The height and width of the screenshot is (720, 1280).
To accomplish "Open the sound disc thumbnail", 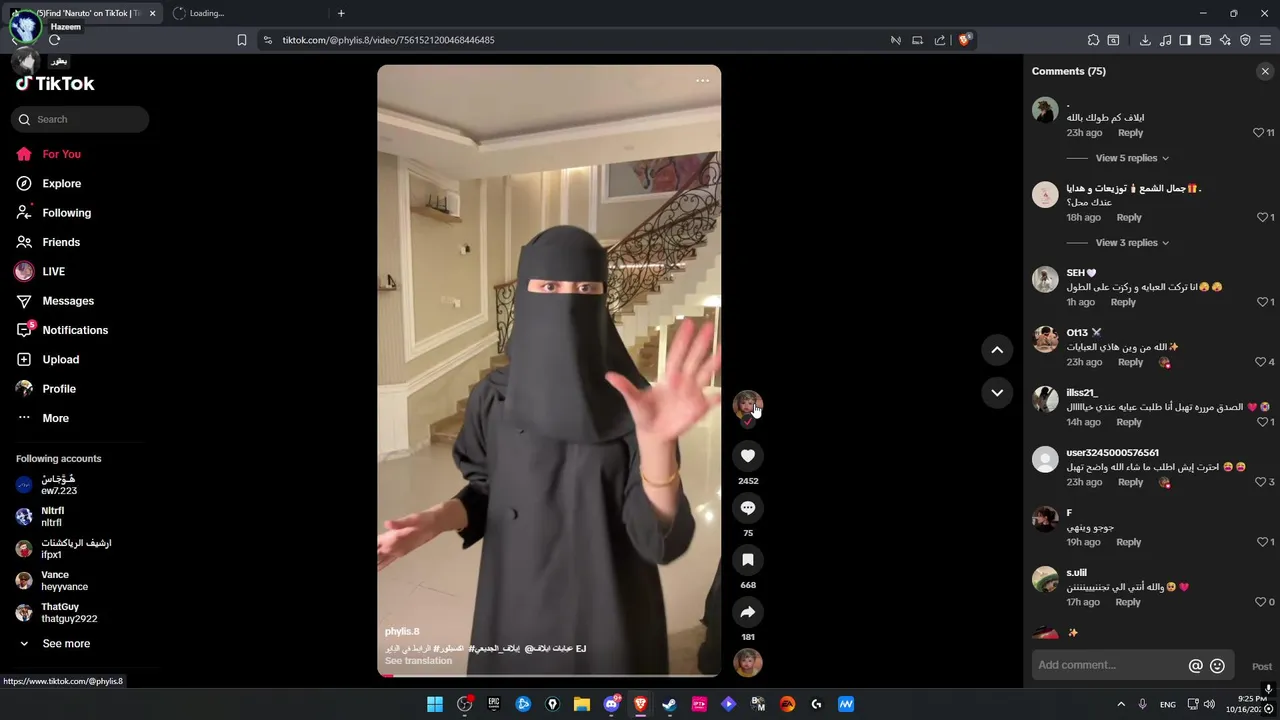I will click(x=747, y=663).
